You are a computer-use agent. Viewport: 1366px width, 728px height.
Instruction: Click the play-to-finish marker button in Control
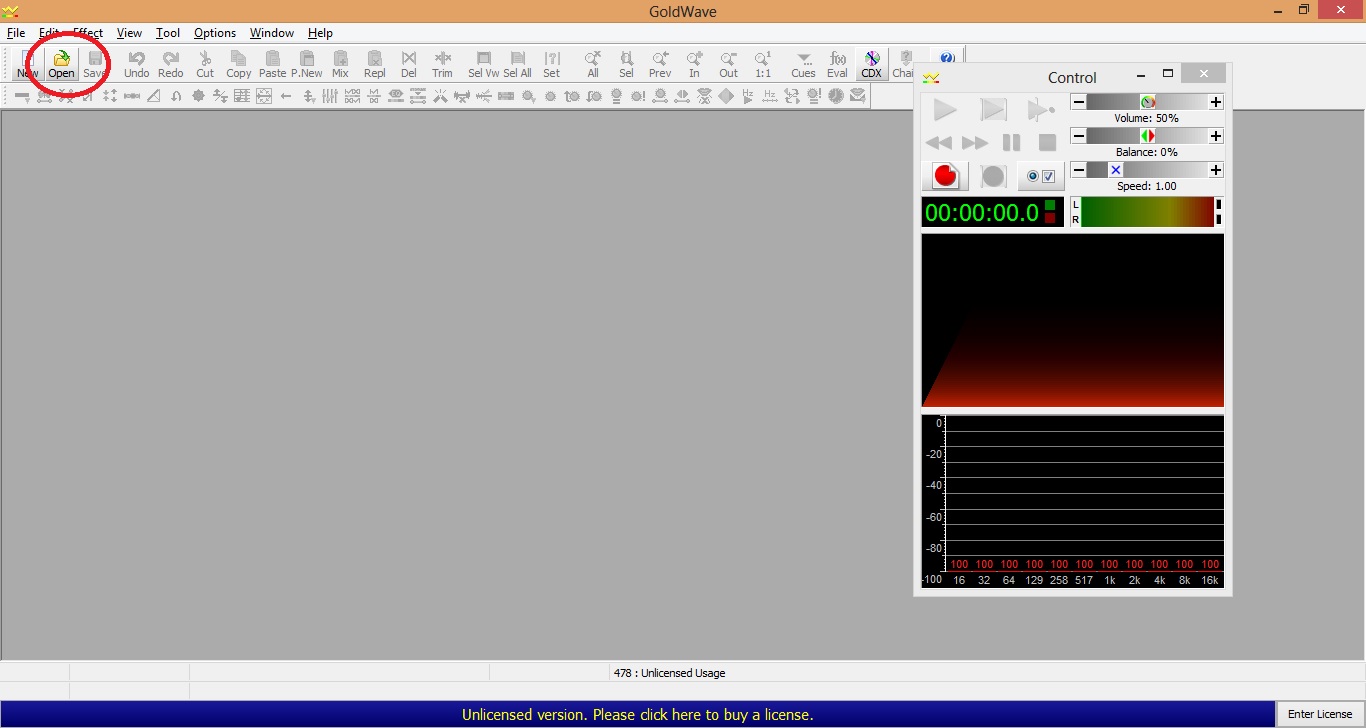pos(1041,110)
